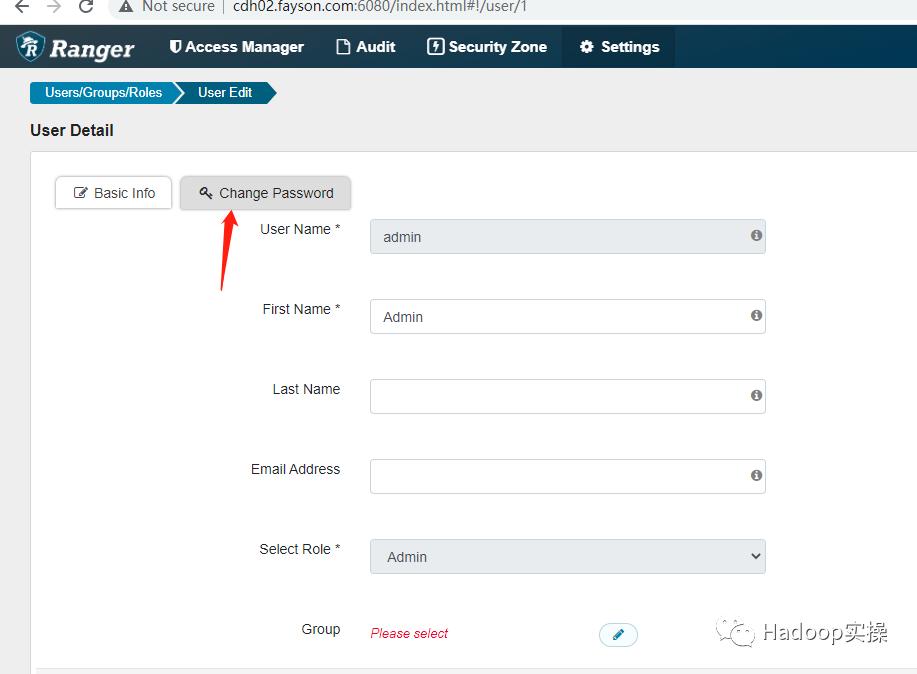Click the Ranger logo icon
917x674 pixels.
tap(30, 47)
